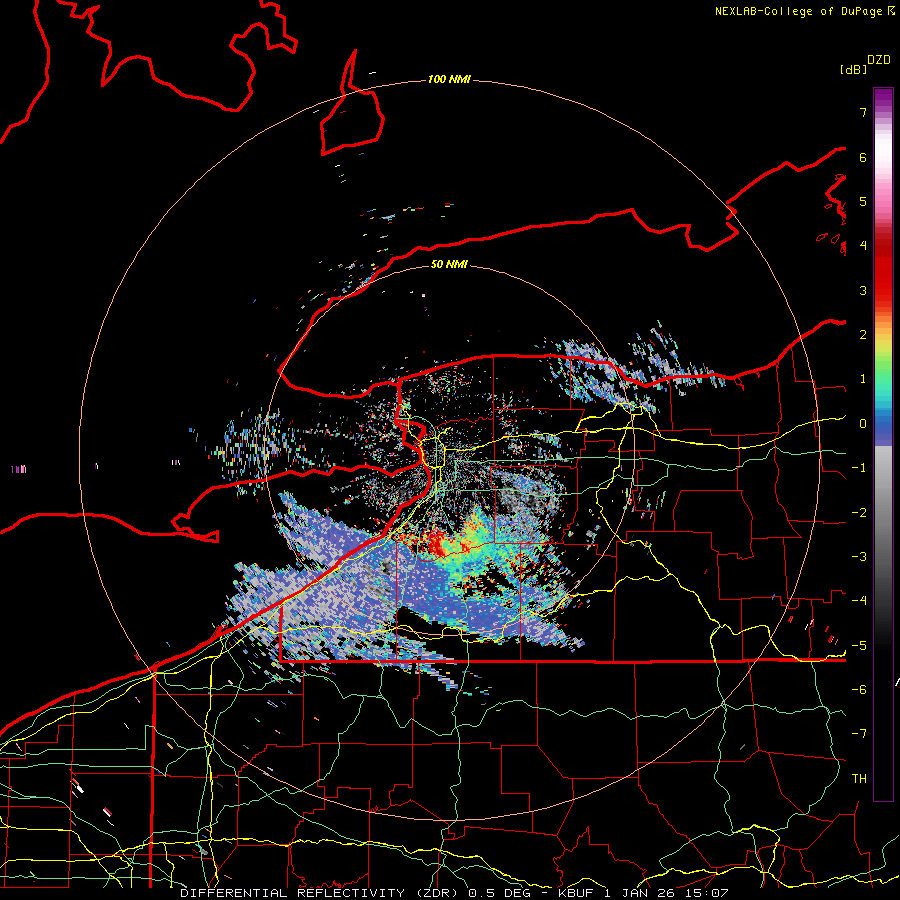Screen dimensions: 900x900
Task: Pick the -4 value on the dB scale
Action: [859, 601]
